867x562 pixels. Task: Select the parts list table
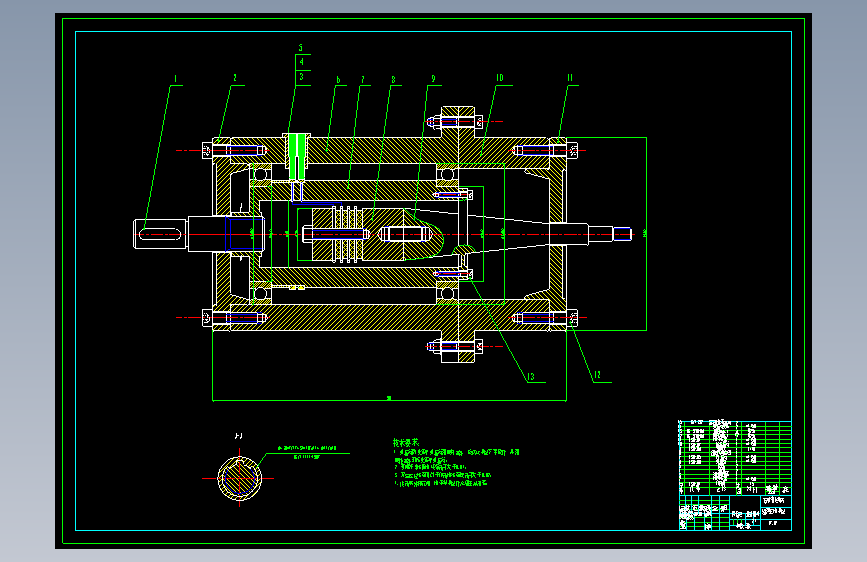click(735, 458)
